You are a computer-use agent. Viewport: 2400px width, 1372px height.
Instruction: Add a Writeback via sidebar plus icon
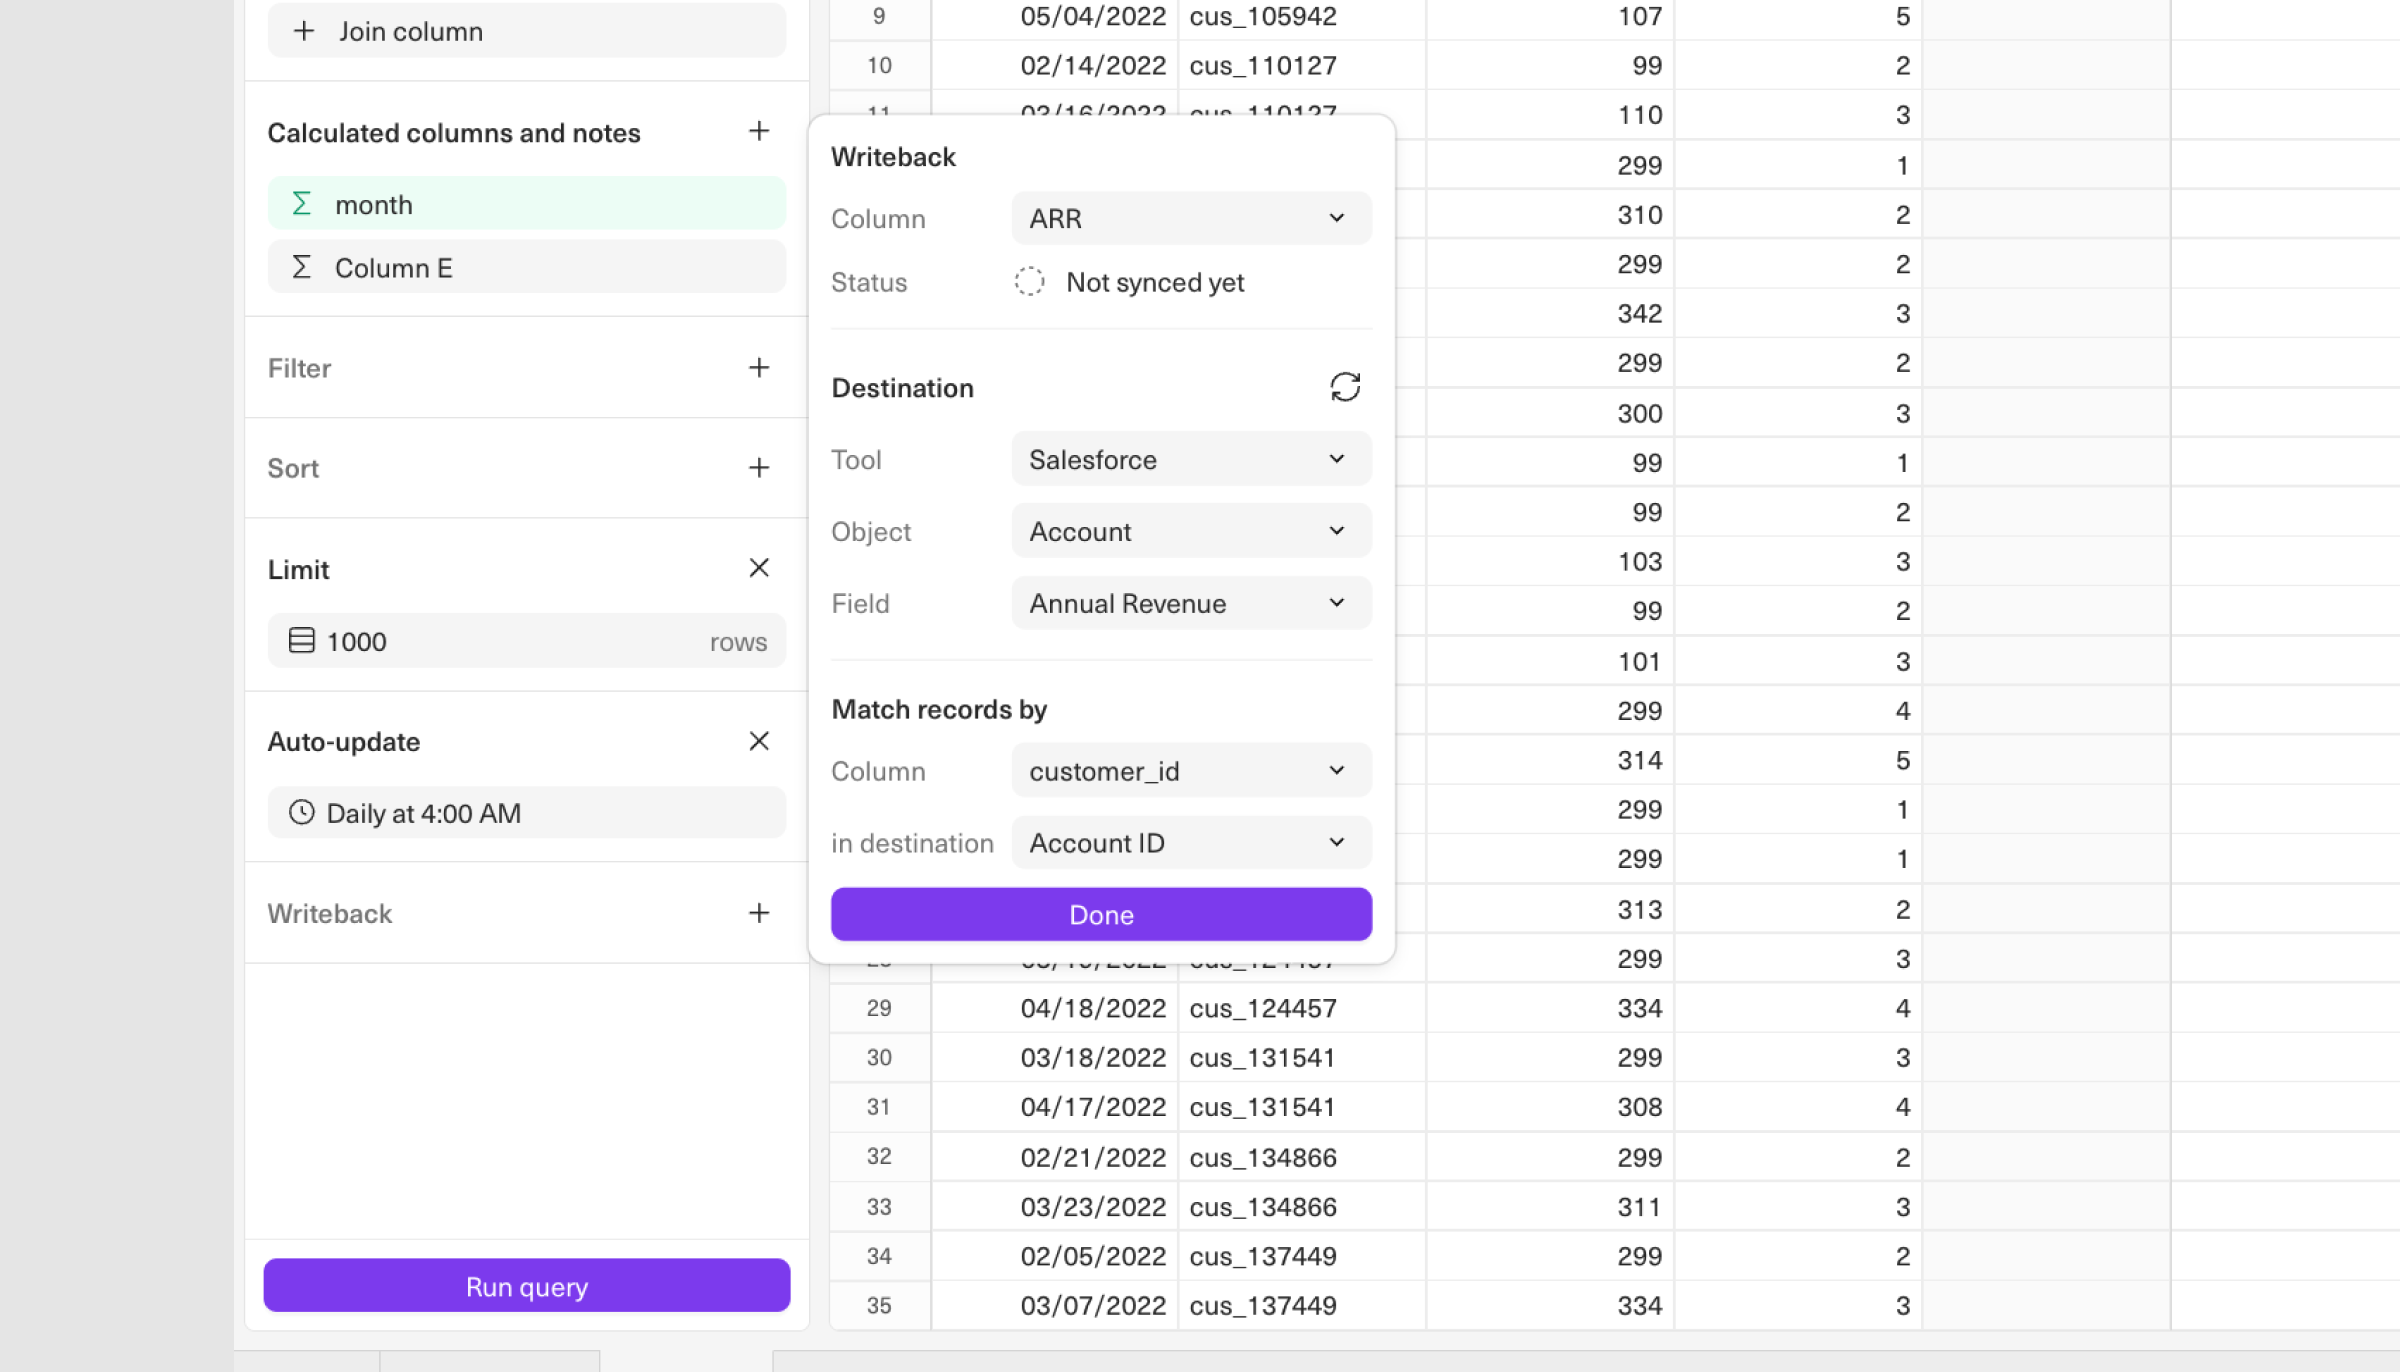[759, 912]
